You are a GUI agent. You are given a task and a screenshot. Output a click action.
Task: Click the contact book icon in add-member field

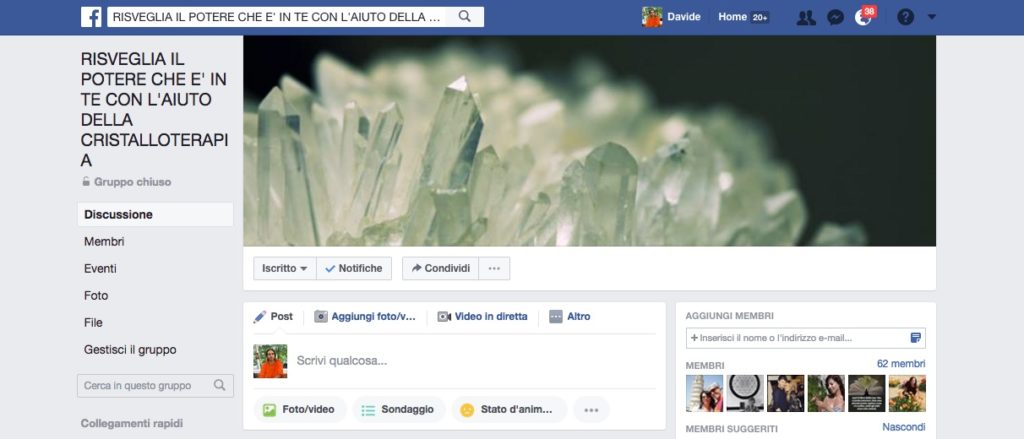click(x=916, y=338)
